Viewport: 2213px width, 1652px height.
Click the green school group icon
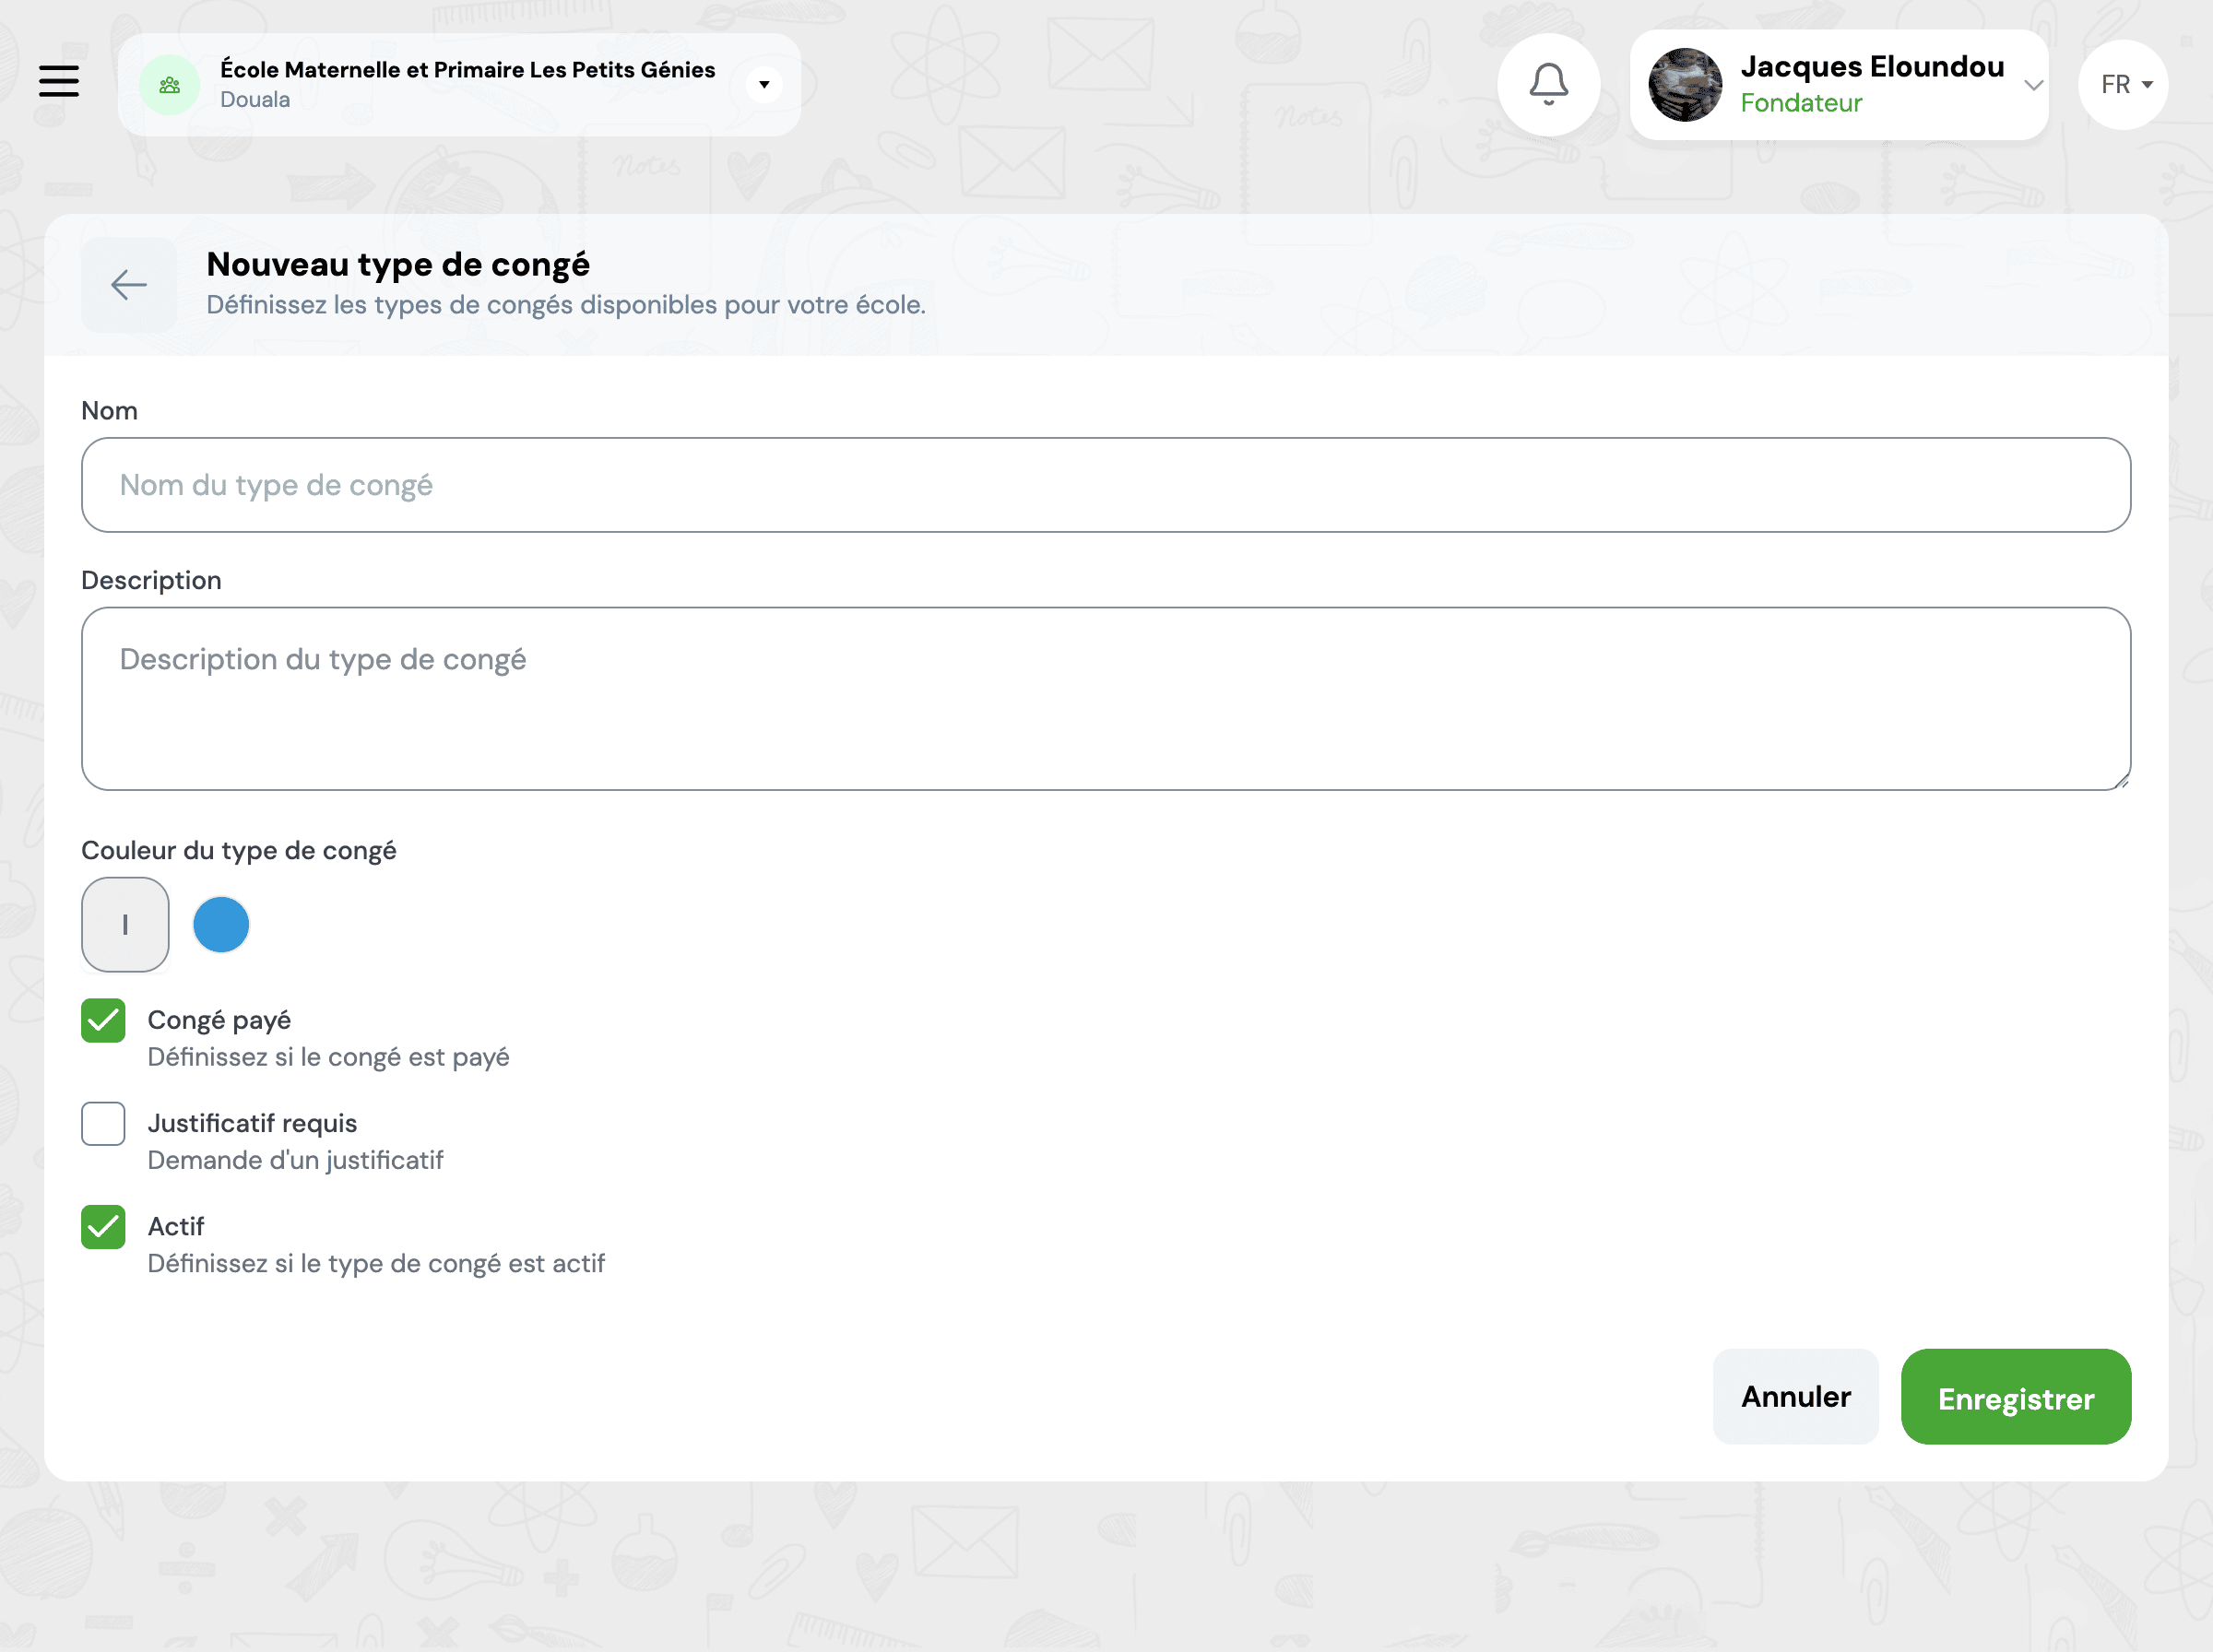click(169, 85)
